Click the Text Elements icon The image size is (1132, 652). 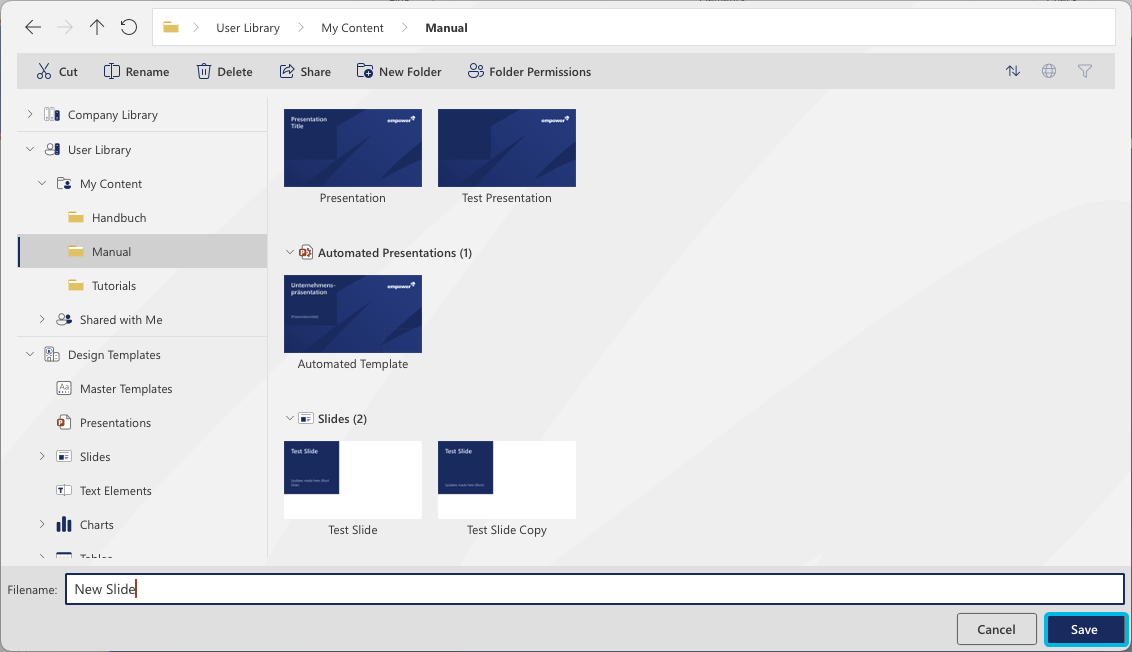click(x=64, y=490)
